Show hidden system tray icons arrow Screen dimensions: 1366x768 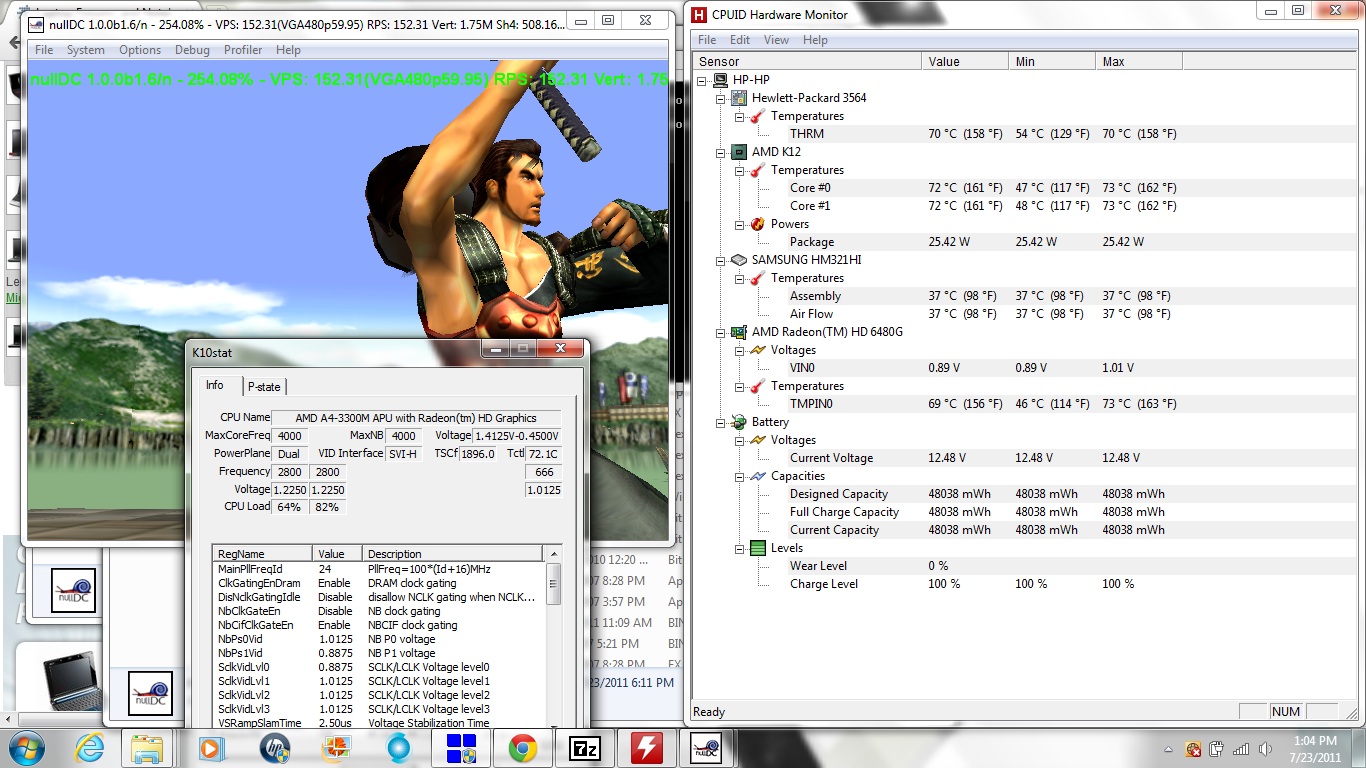click(1168, 749)
